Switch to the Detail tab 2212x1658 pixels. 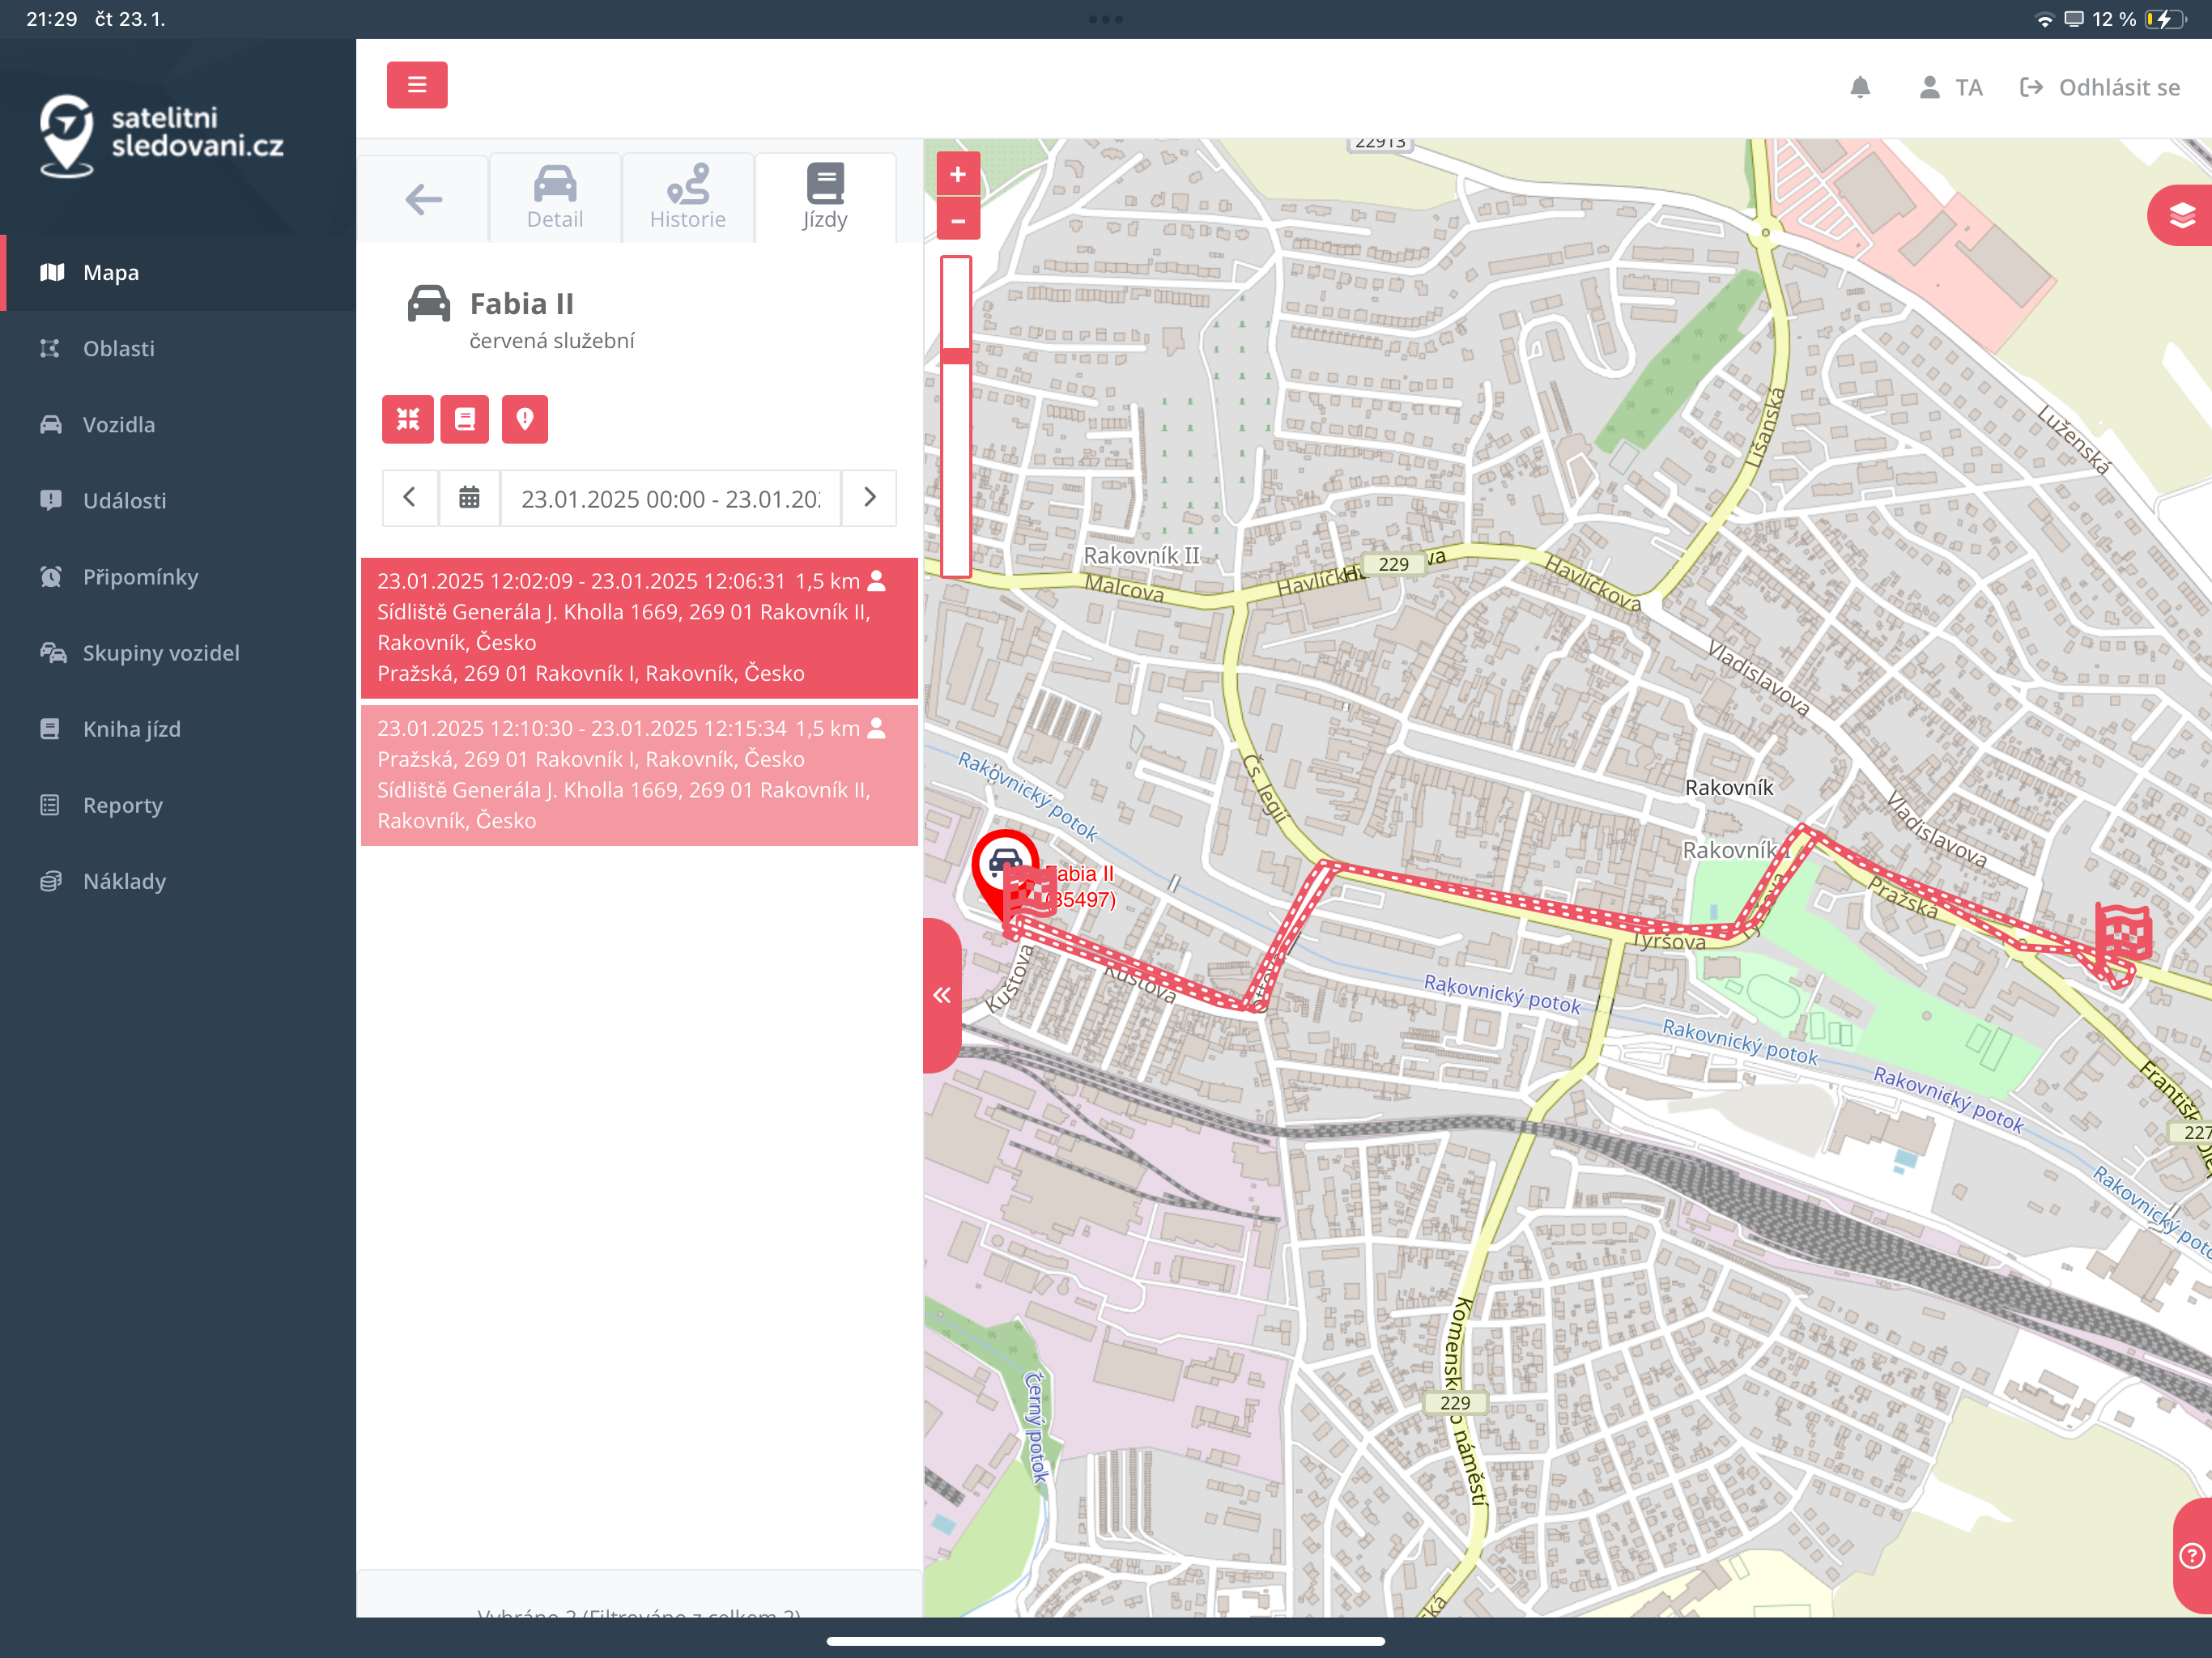point(555,198)
